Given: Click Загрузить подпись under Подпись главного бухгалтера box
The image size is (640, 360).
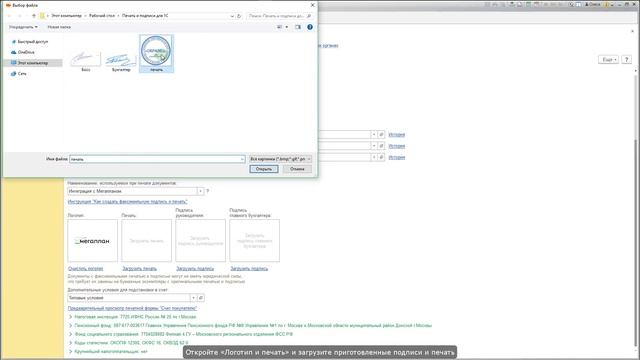Looking at the screenshot, I should 249,269.
